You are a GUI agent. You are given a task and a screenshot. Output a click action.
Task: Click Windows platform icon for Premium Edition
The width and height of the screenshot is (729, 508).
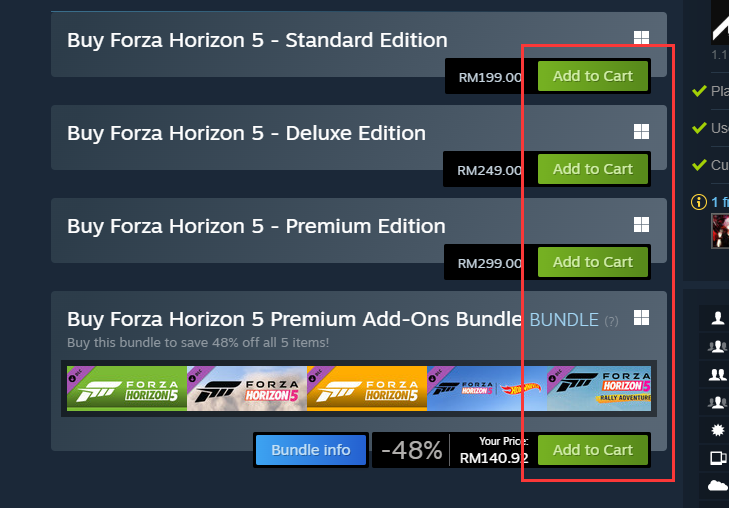point(641,224)
